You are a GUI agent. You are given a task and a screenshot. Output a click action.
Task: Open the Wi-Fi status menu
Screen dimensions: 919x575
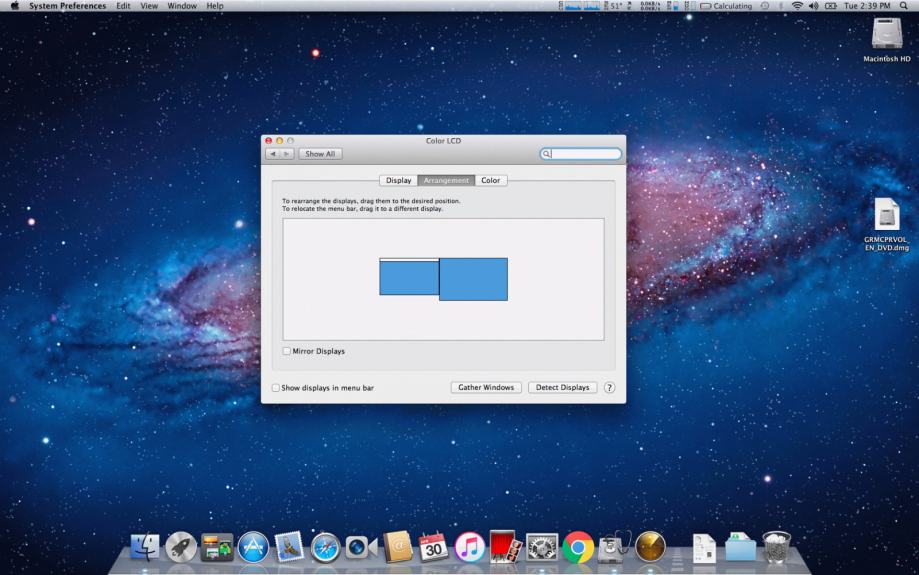[x=798, y=6]
